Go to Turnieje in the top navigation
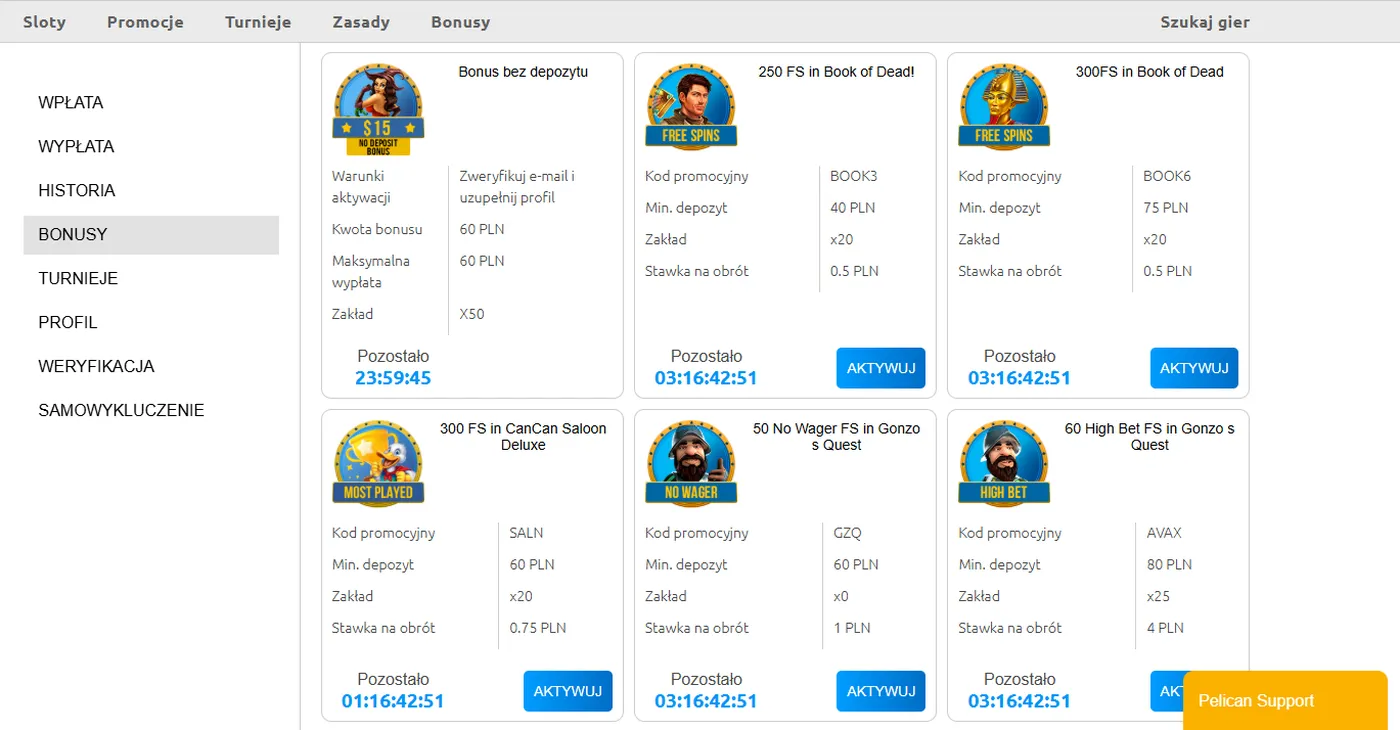The width and height of the screenshot is (1400, 730). [258, 22]
